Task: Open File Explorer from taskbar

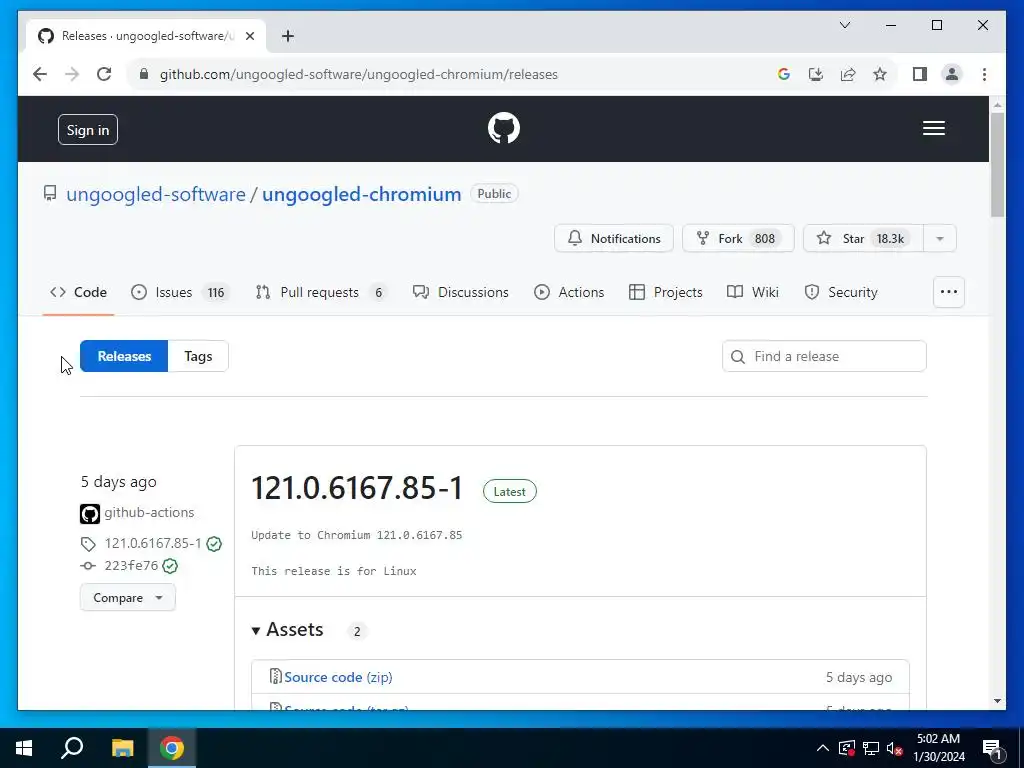Action: coord(122,748)
